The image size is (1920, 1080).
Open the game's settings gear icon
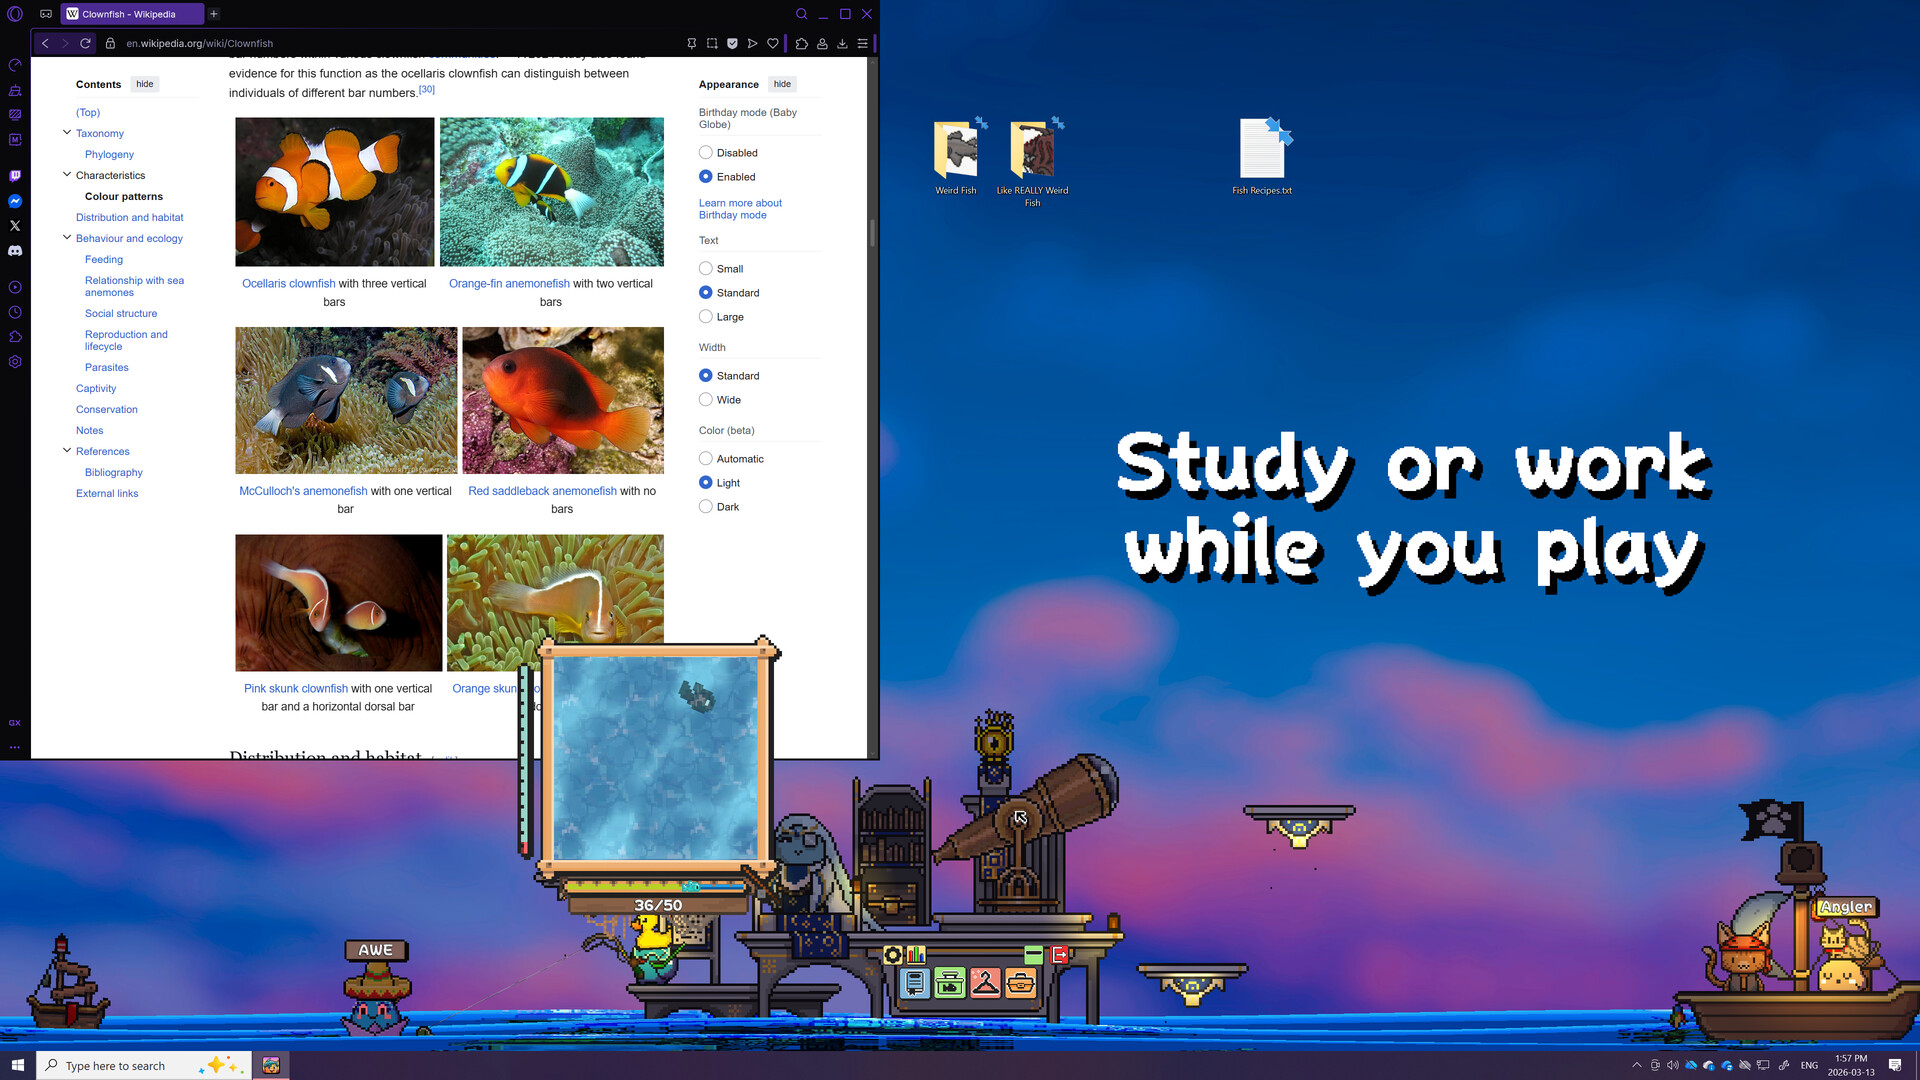(893, 954)
